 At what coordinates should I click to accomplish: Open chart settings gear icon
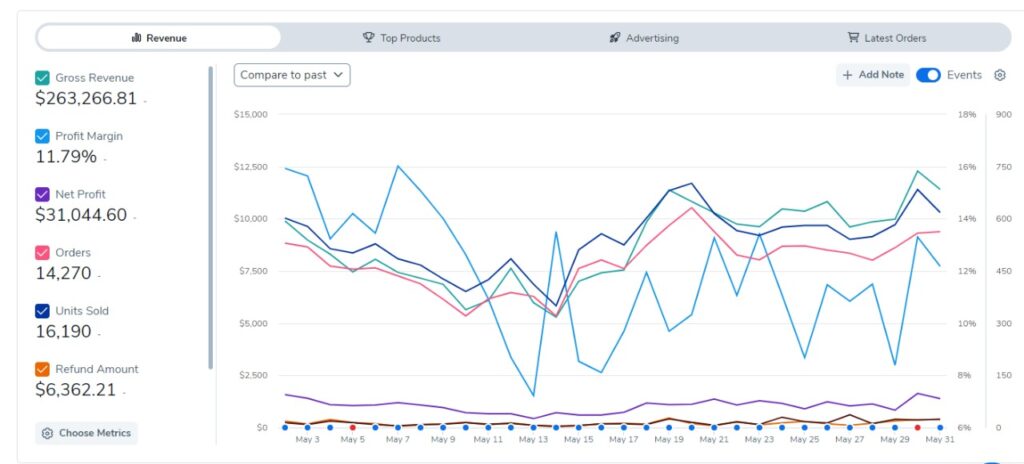[x=1000, y=75]
